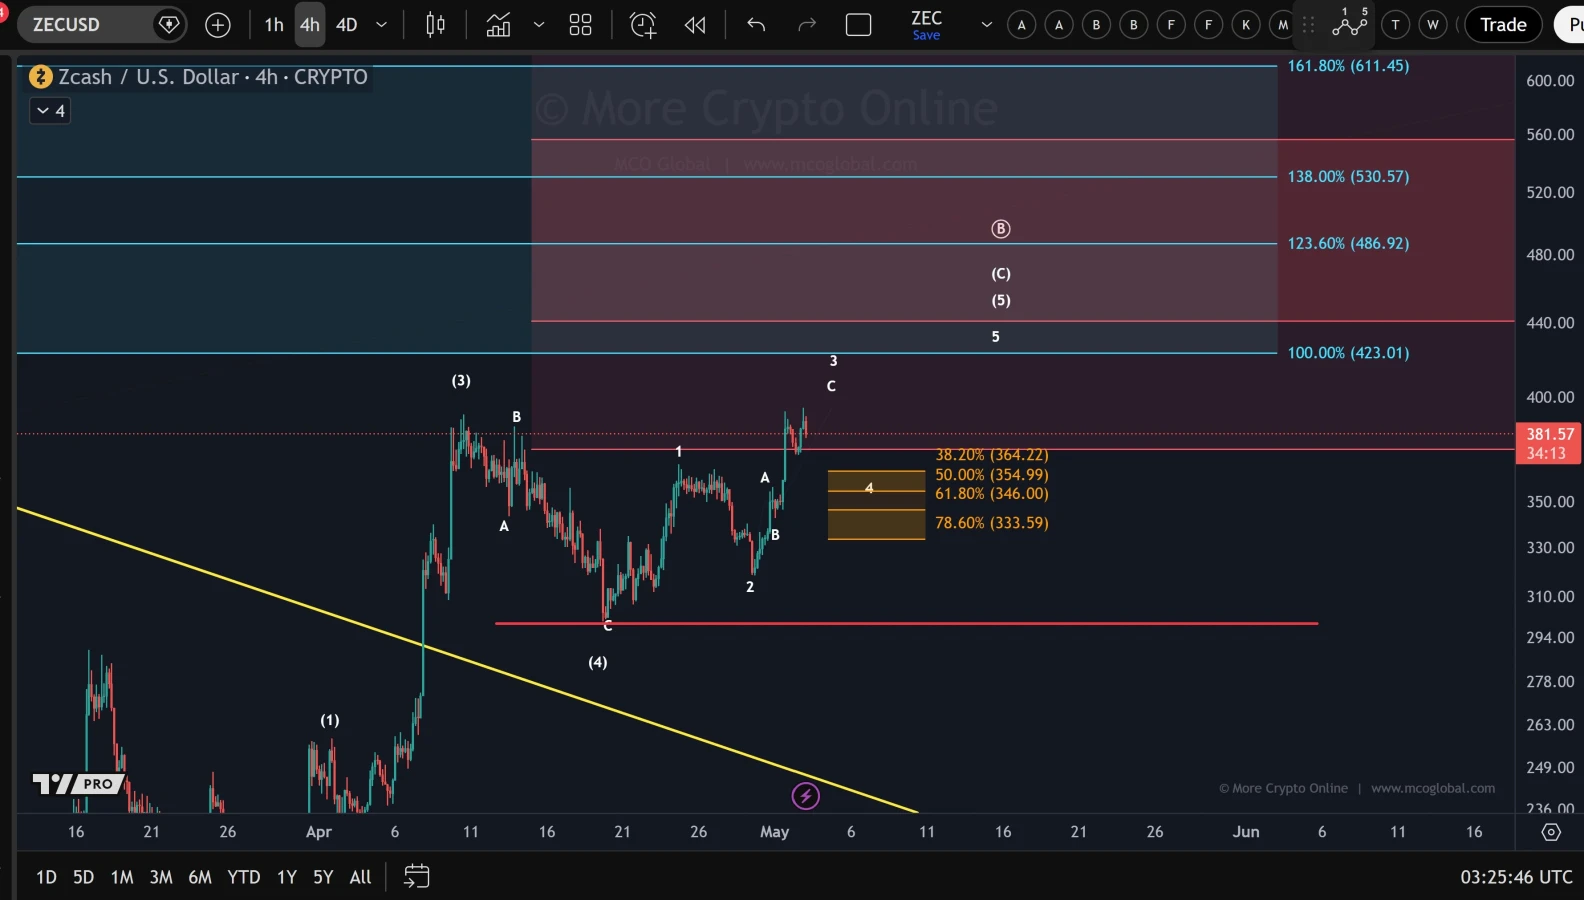Set chart range to YTD
1584x900 pixels.
click(x=243, y=877)
